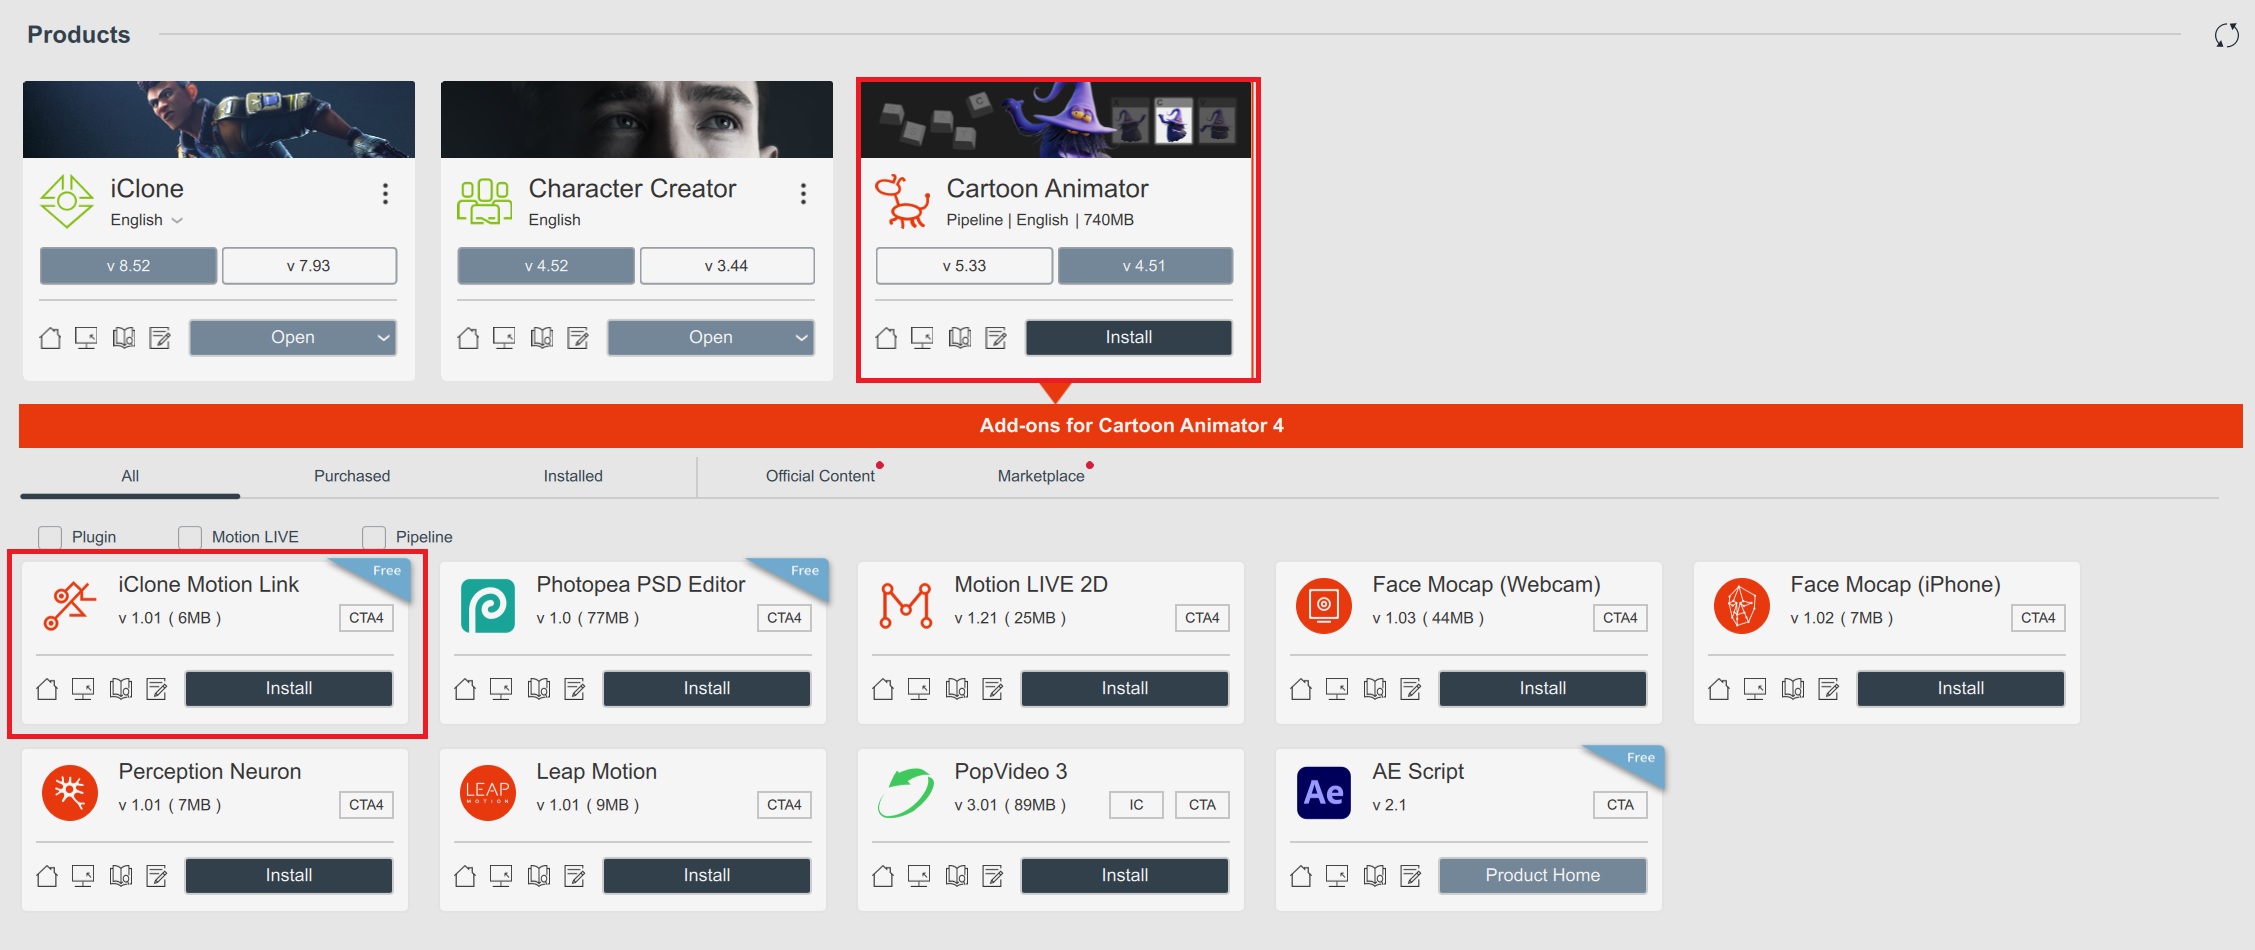
Task: Check the Motion LIVE filter checkbox
Action: 190,537
